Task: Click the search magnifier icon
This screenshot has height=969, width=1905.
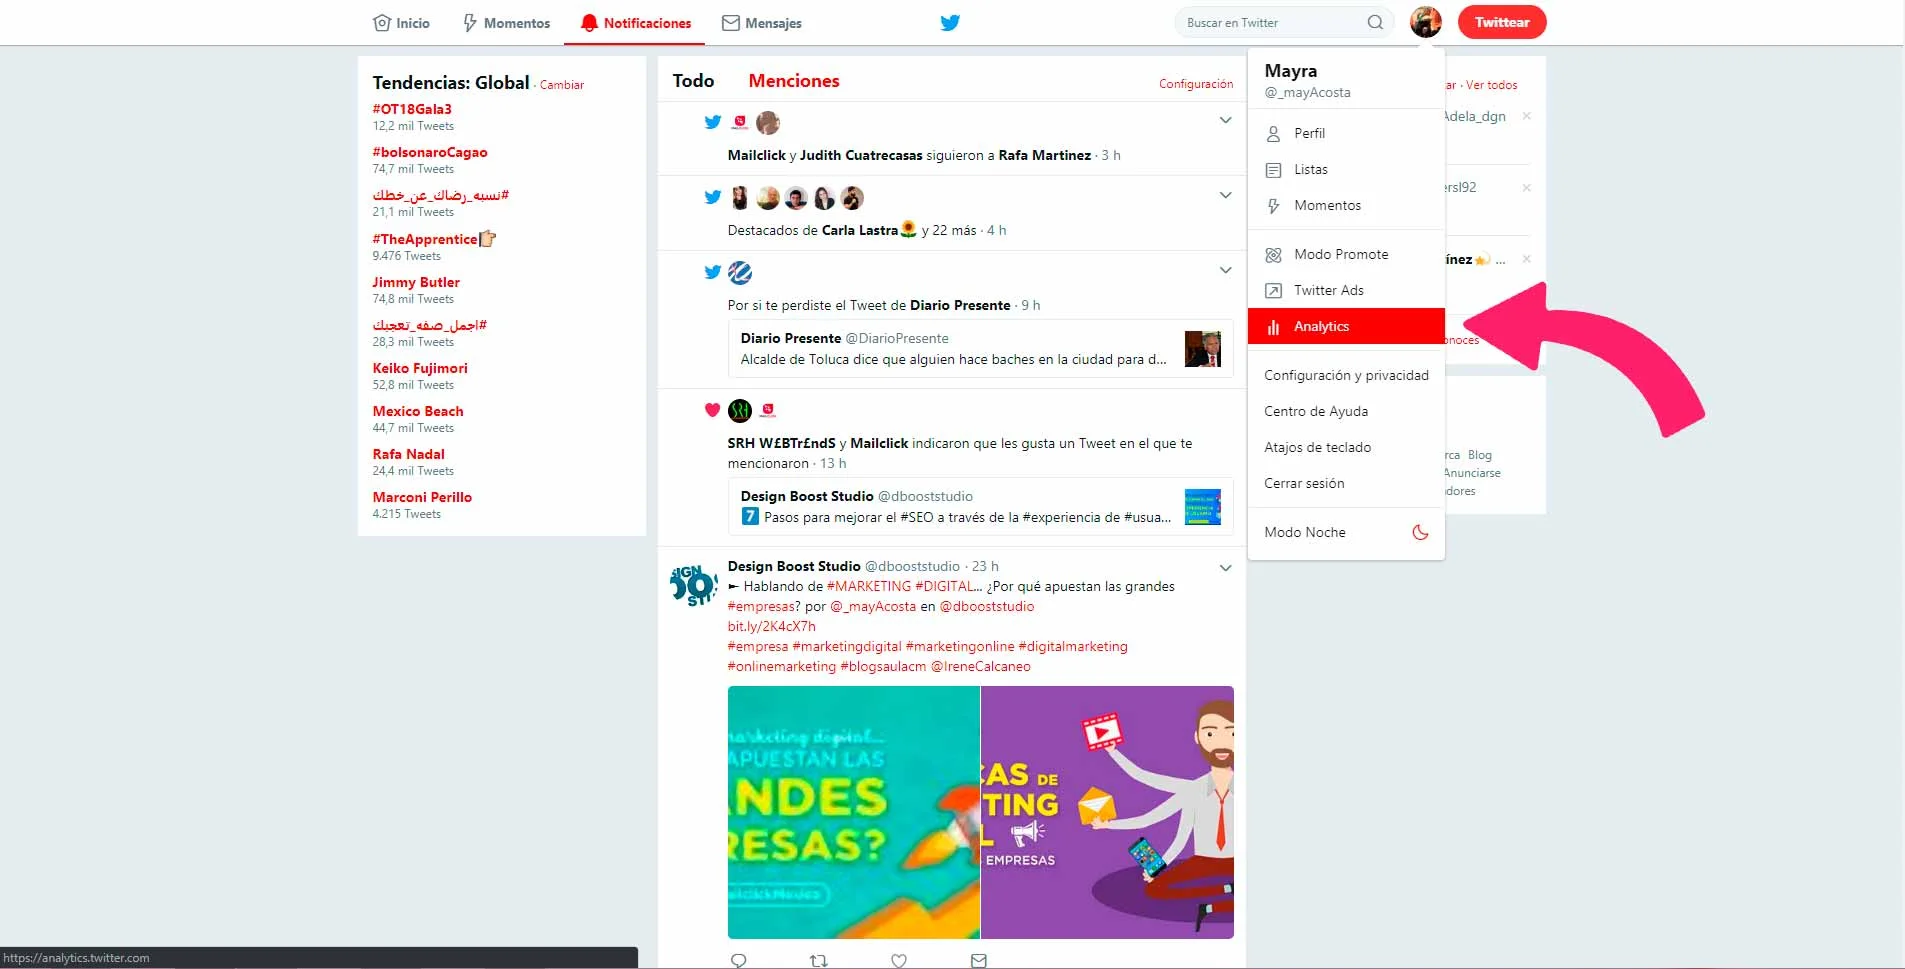Action: pyautogui.click(x=1375, y=22)
